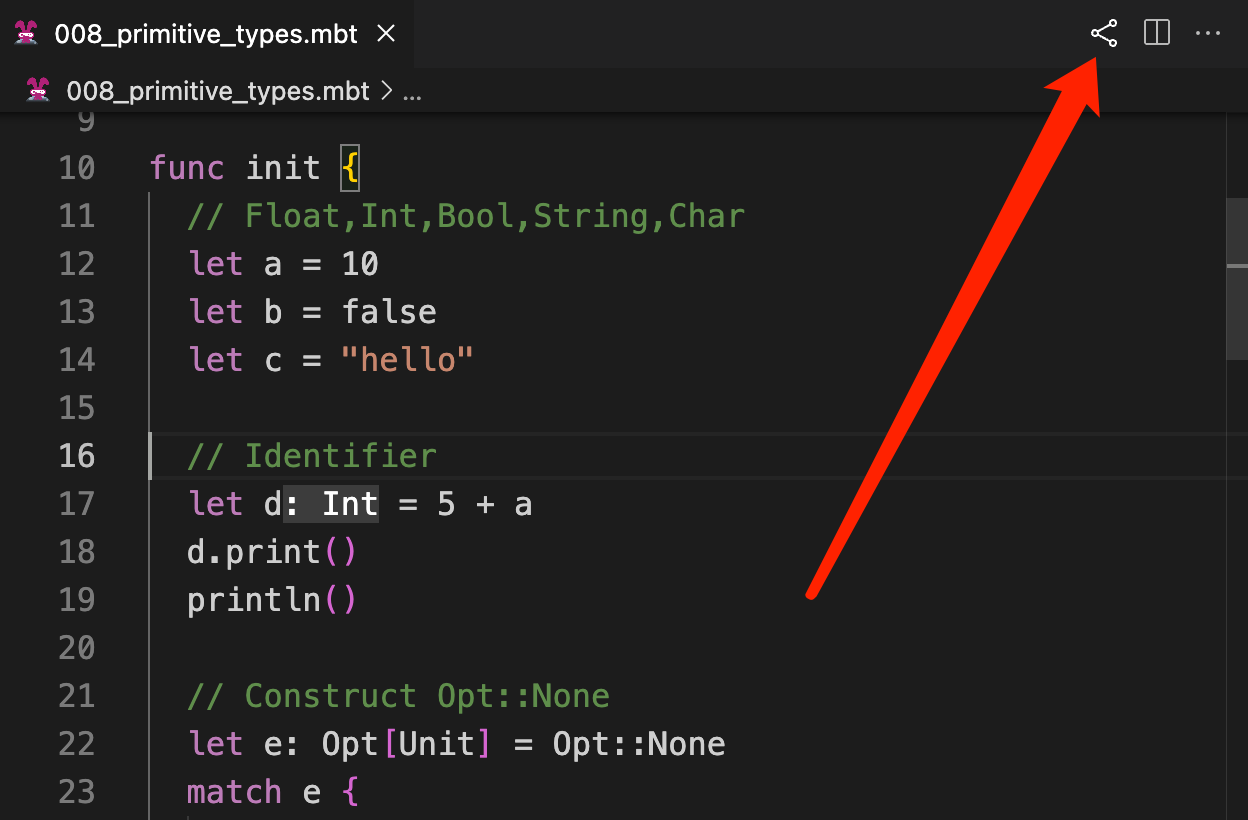Screen dimensions: 1248x820
Task: Click the MoonBit file icon in tab
Action: coord(27,34)
